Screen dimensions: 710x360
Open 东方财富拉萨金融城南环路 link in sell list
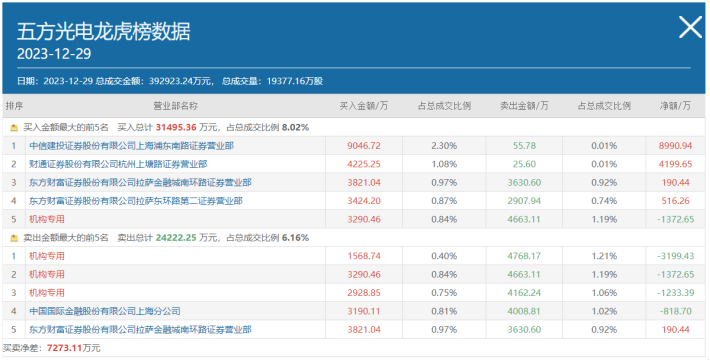pos(140,329)
